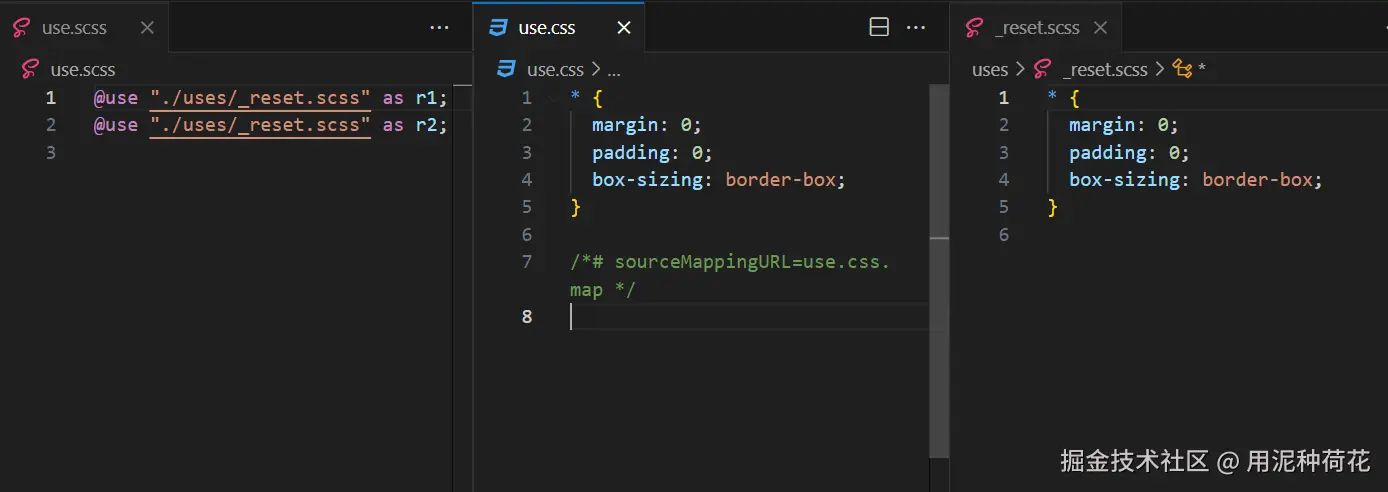Collapse the * rule fold in use.css
Screen dimensions: 1388x492
(553, 98)
